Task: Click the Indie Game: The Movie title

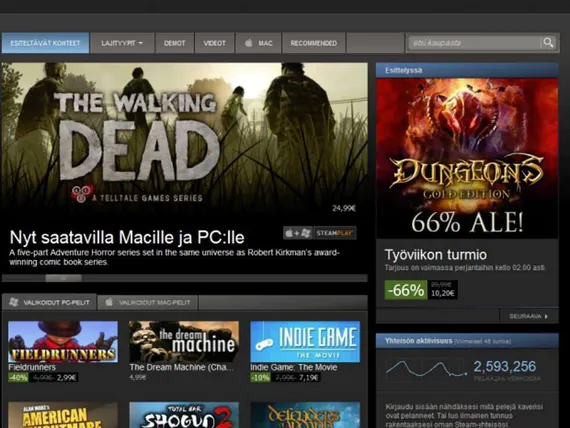Action: pyautogui.click(x=293, y=367)
